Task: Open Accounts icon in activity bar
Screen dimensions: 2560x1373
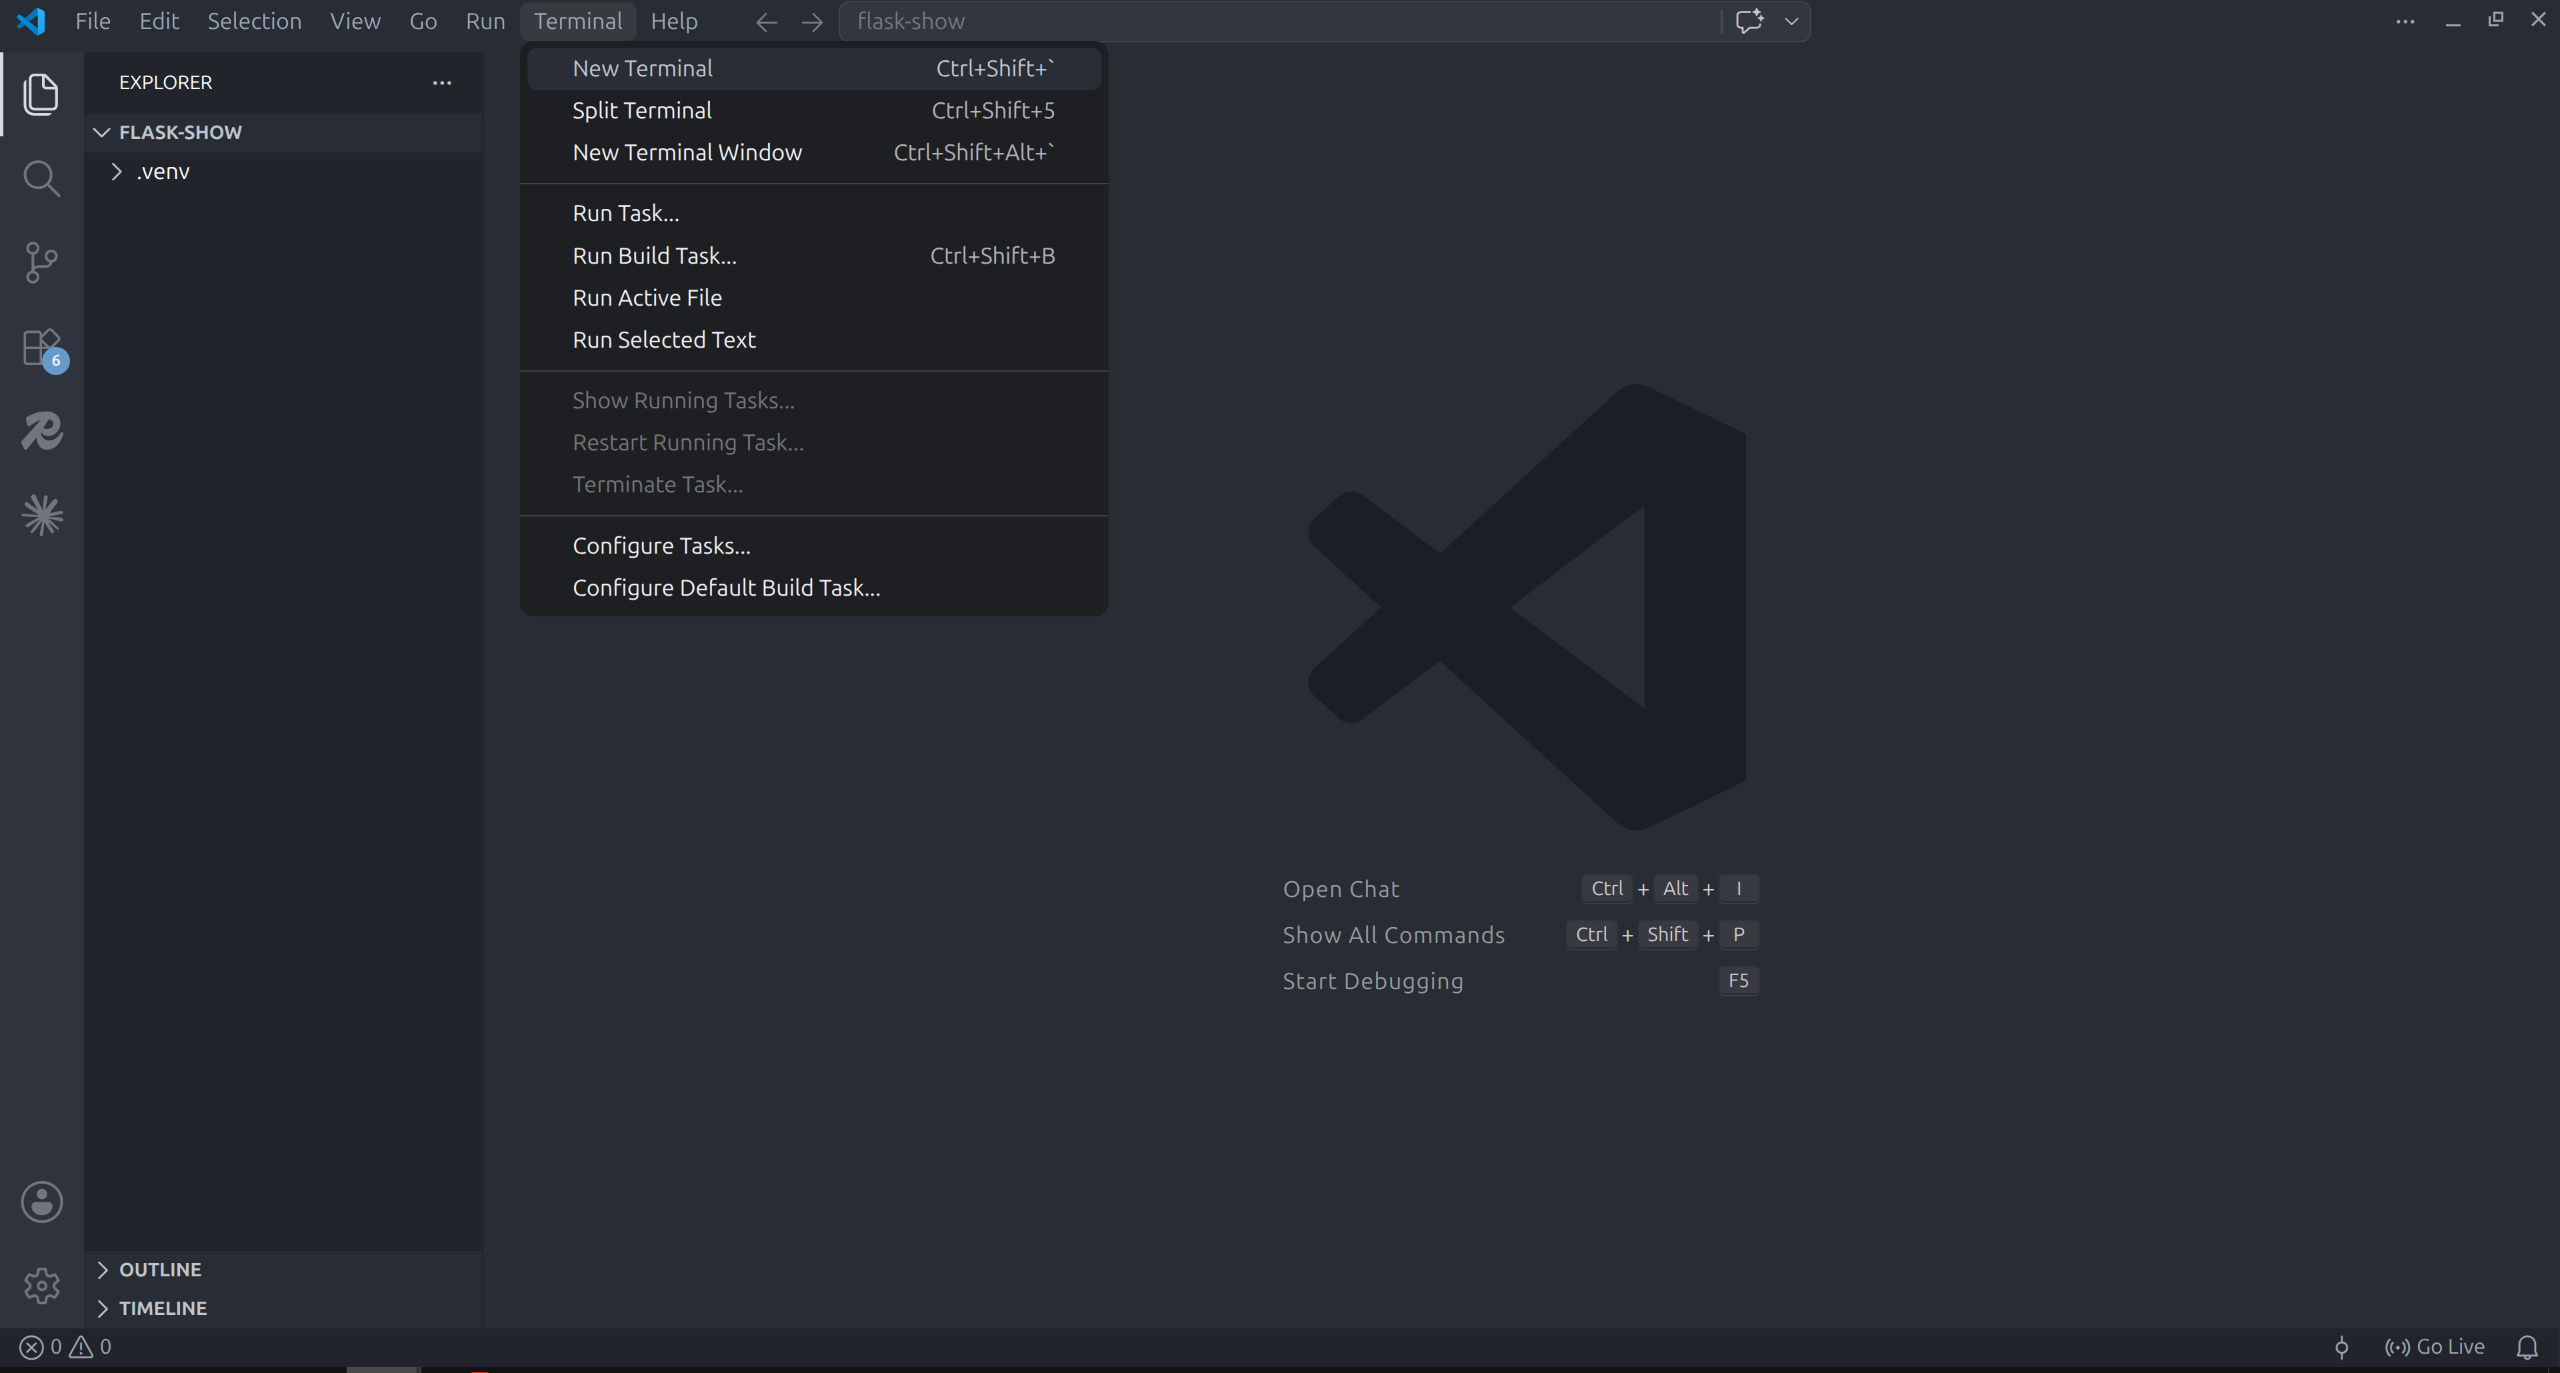Action: click(41, 1202)
